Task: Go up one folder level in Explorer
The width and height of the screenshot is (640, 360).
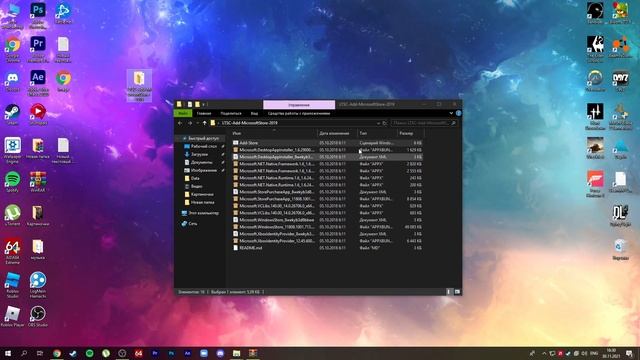Action: 204,123
